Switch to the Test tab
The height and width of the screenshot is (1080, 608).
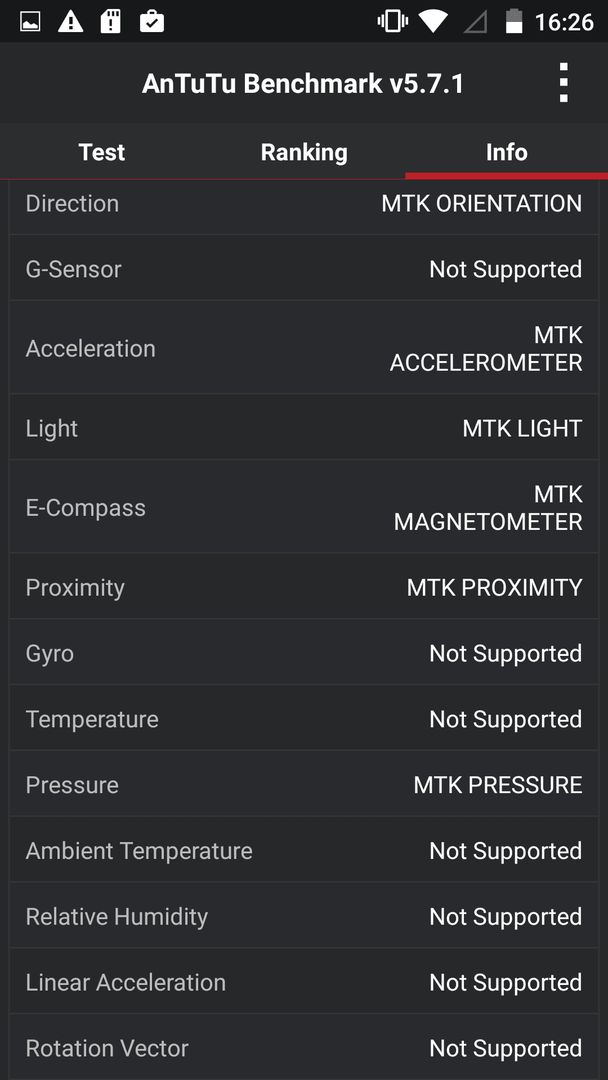pyautogui.click(x=102, y=152)
